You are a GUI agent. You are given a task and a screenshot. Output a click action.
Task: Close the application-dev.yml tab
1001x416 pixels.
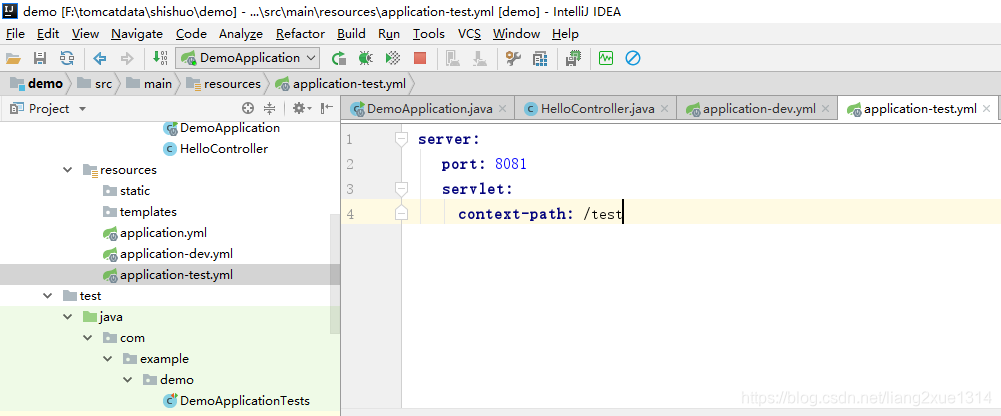pyautogui.click(x=826, y=110)
